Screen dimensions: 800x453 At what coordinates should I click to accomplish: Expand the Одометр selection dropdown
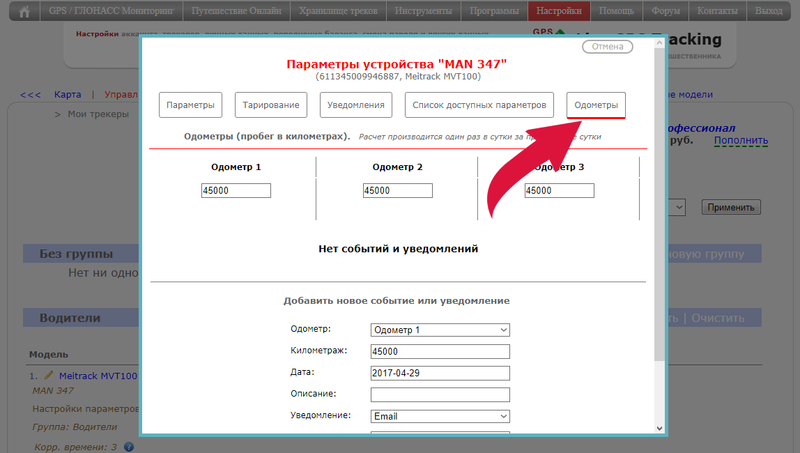pos(440,329)
